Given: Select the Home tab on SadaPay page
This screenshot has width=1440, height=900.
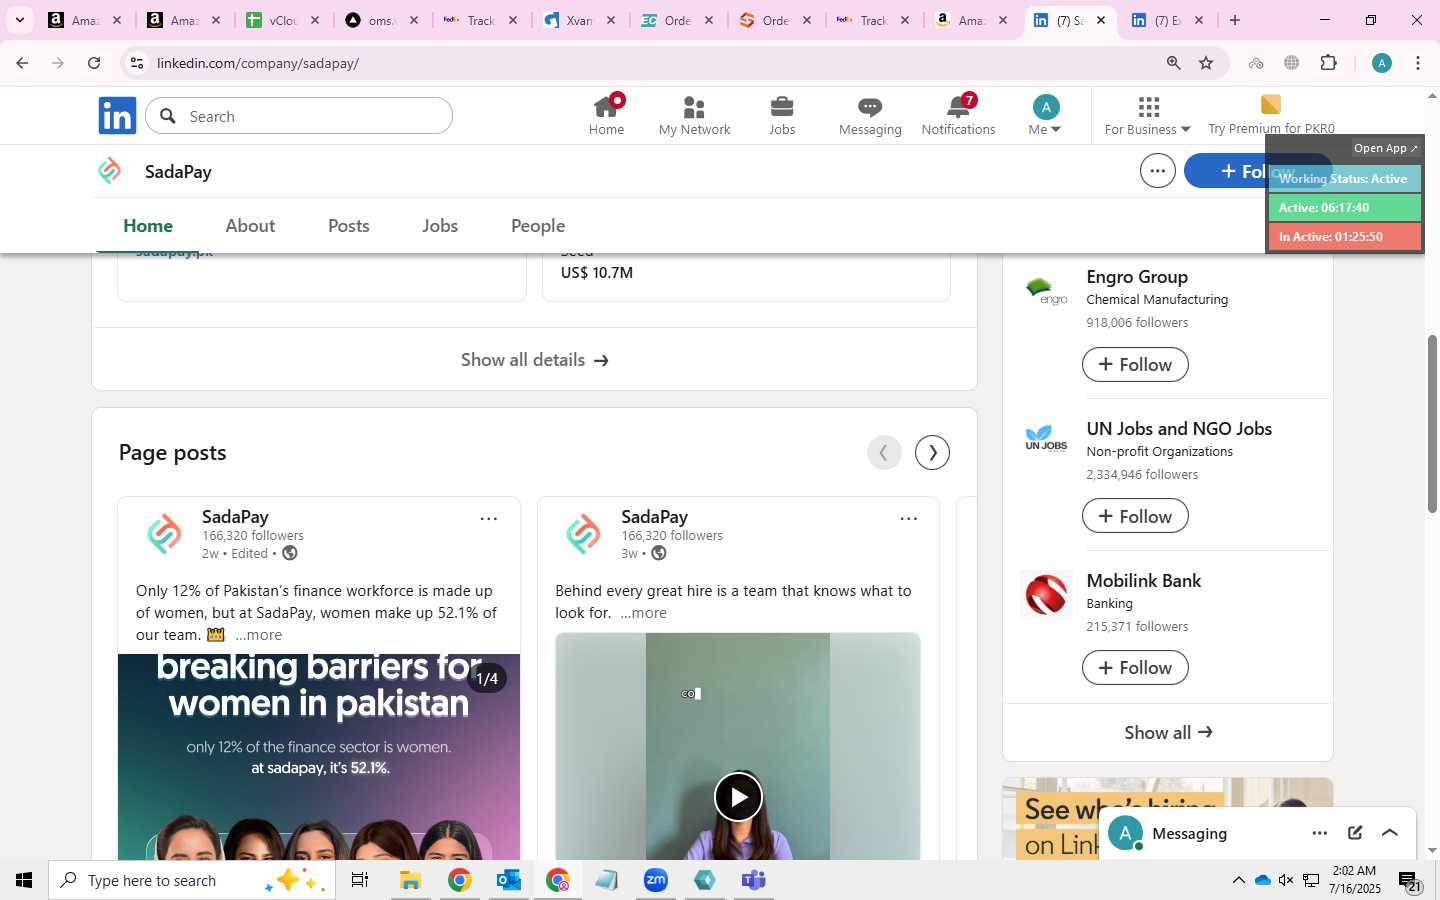Looking at the screenshot, I should 148,226.
